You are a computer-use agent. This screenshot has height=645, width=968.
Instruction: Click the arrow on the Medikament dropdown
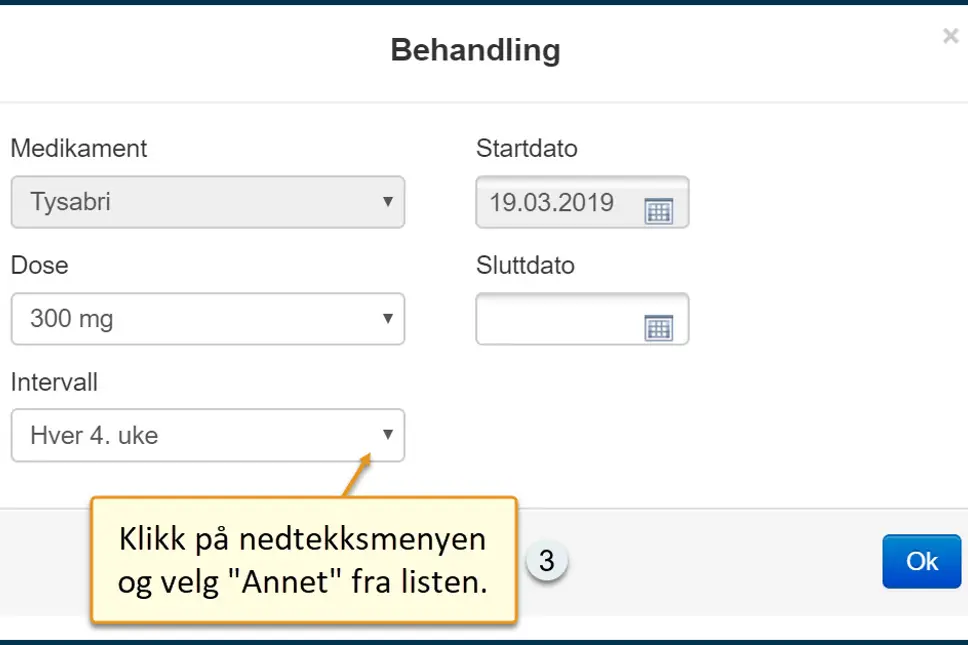coord(388,202)
